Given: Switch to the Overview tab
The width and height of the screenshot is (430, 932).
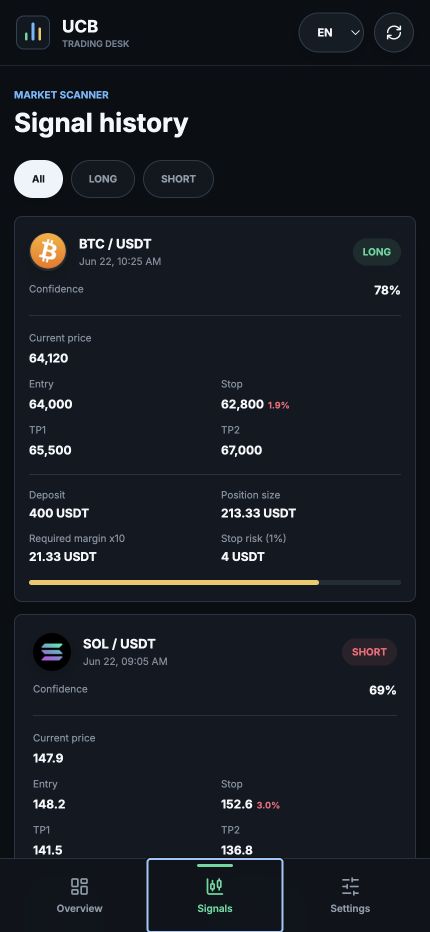Looking at the screenshot, I should (79, 895).
